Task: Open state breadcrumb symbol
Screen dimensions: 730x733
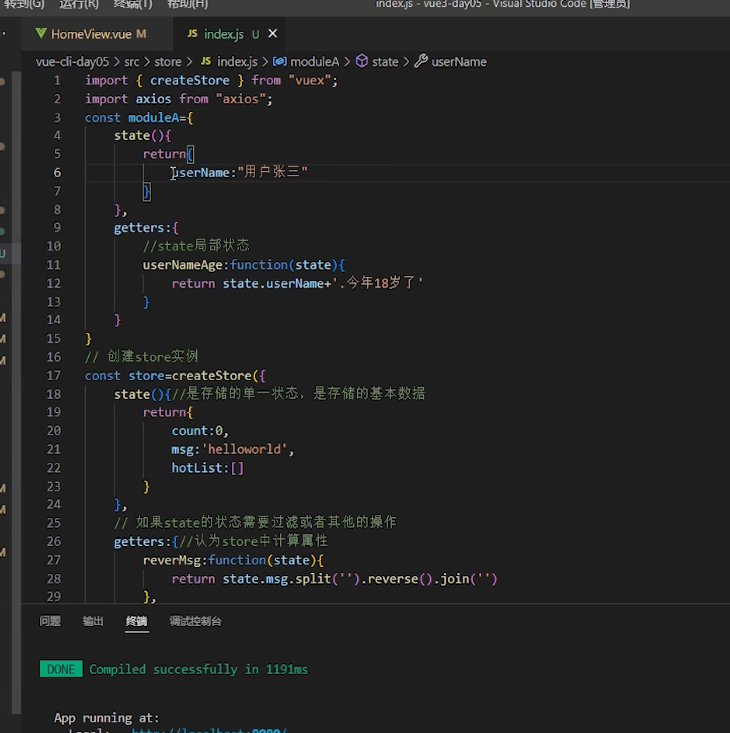Action: [x=385, y=62]
